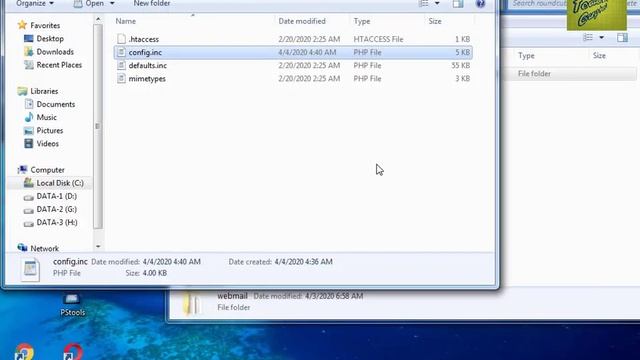Click the red desktop shortcut icon beside Chrome
The height and width of the screenshot is (360, 640).
[73, 352]
